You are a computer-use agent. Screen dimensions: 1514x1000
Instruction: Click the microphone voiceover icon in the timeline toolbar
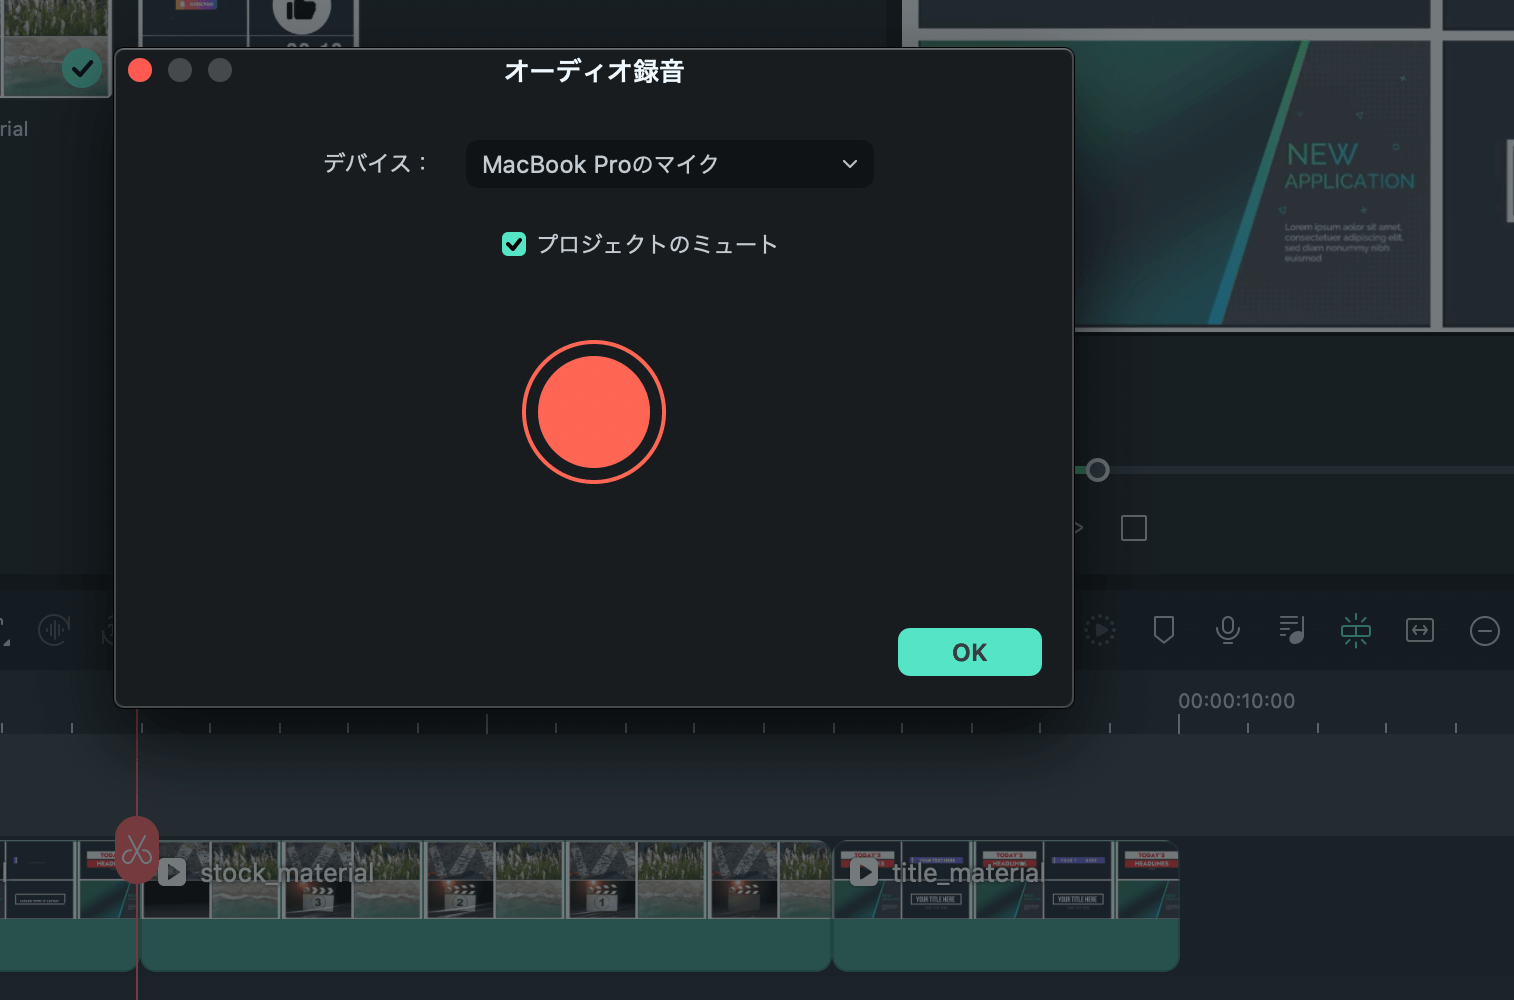tap(1227, 630)
